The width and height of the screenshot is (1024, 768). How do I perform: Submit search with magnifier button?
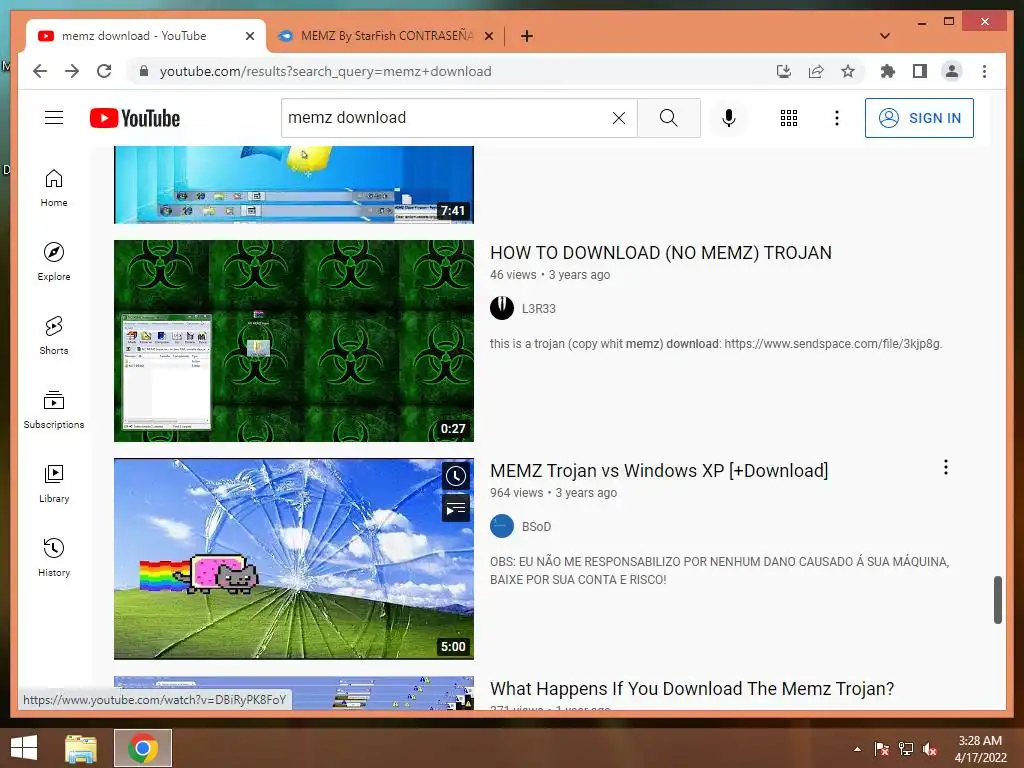pyautogui.click(x=669, y=118)
